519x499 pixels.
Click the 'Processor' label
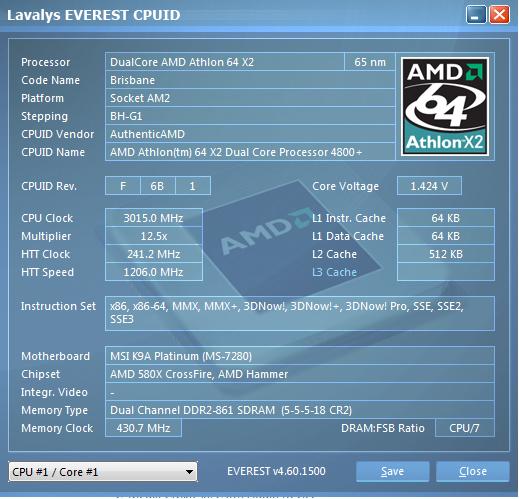pyautogui.click(x=46, y=62)
